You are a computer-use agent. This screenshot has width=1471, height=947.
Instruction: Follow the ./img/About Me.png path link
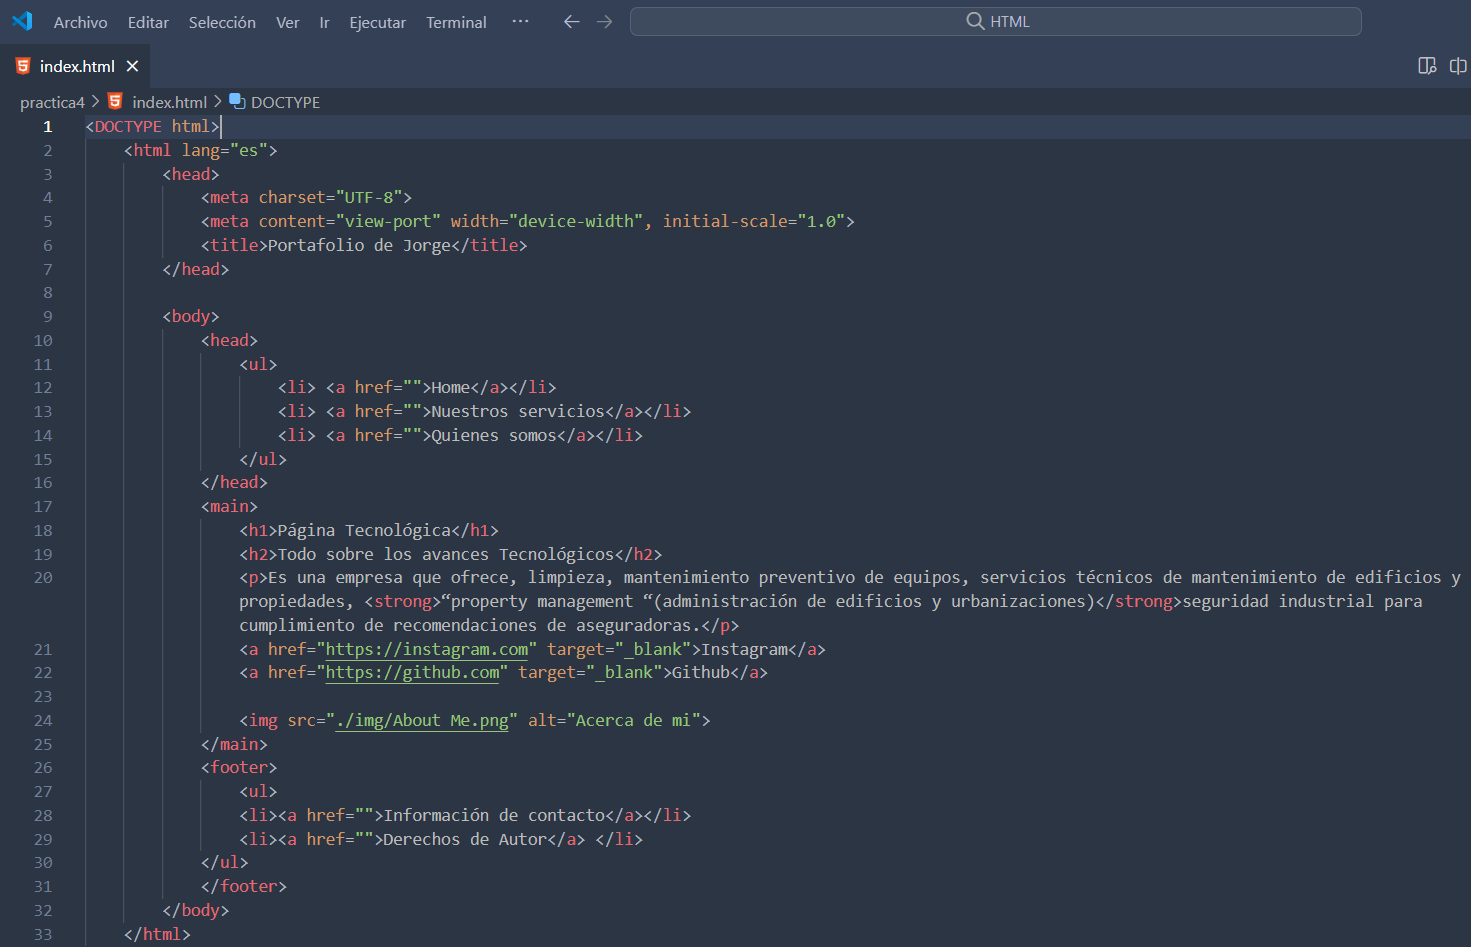point(422,721)
